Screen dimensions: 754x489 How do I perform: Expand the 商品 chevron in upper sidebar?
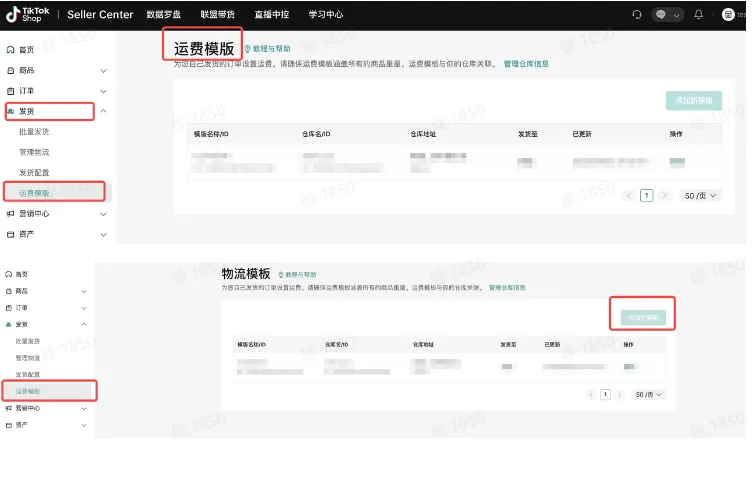103,71
